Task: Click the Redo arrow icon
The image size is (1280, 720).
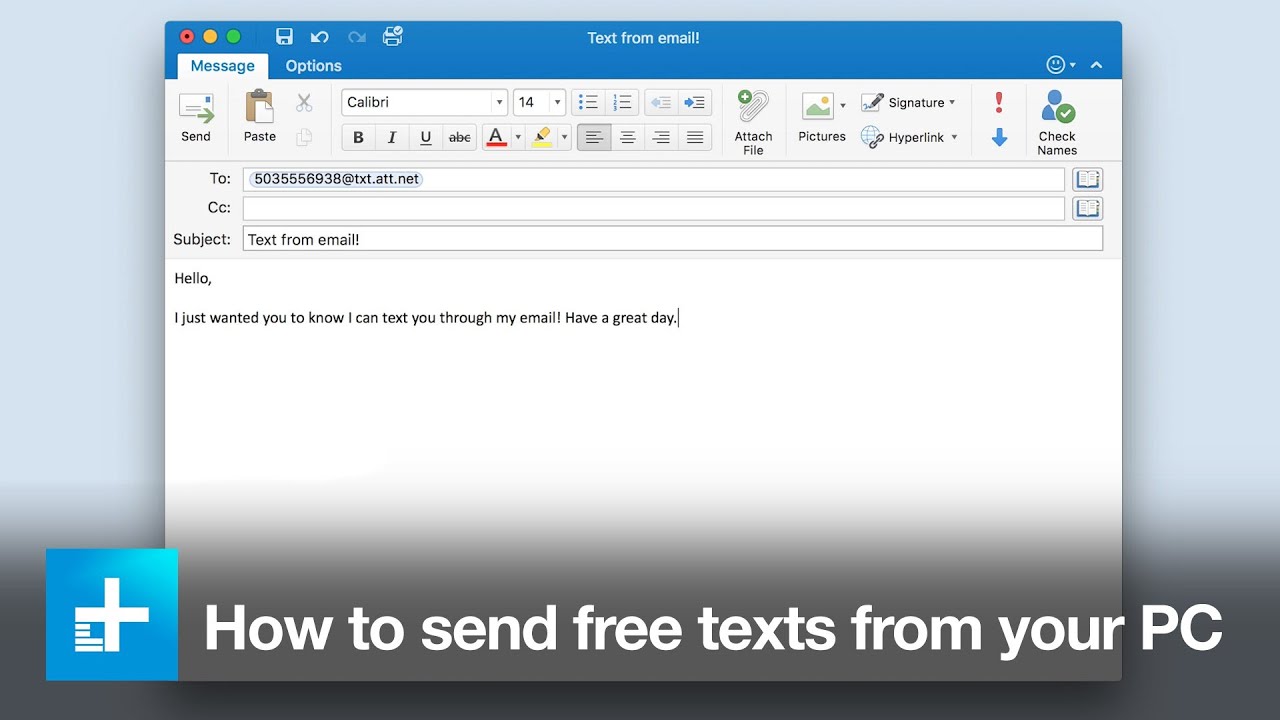Action: tap(357, 37)
